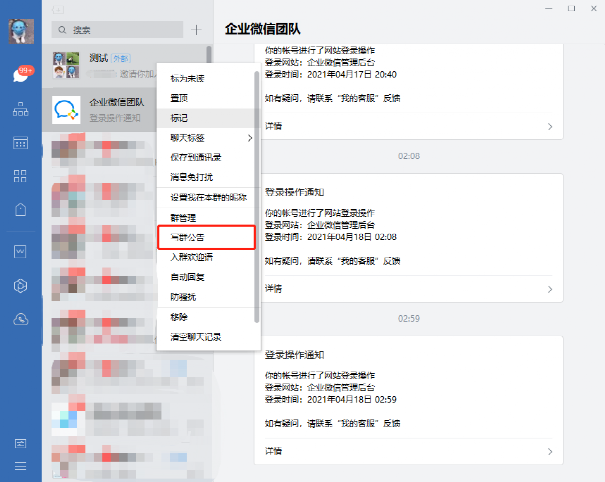This screenshot has width=605, height=482.
Task: Click the hexagon icon in left sidebar
Action: (20, 286)
